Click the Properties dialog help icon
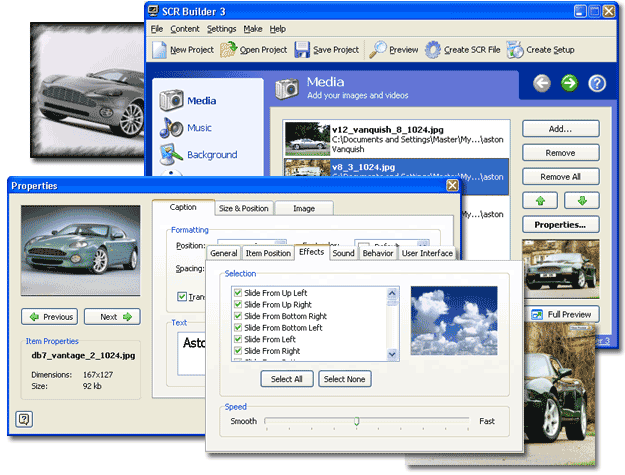 coord(24,419)
